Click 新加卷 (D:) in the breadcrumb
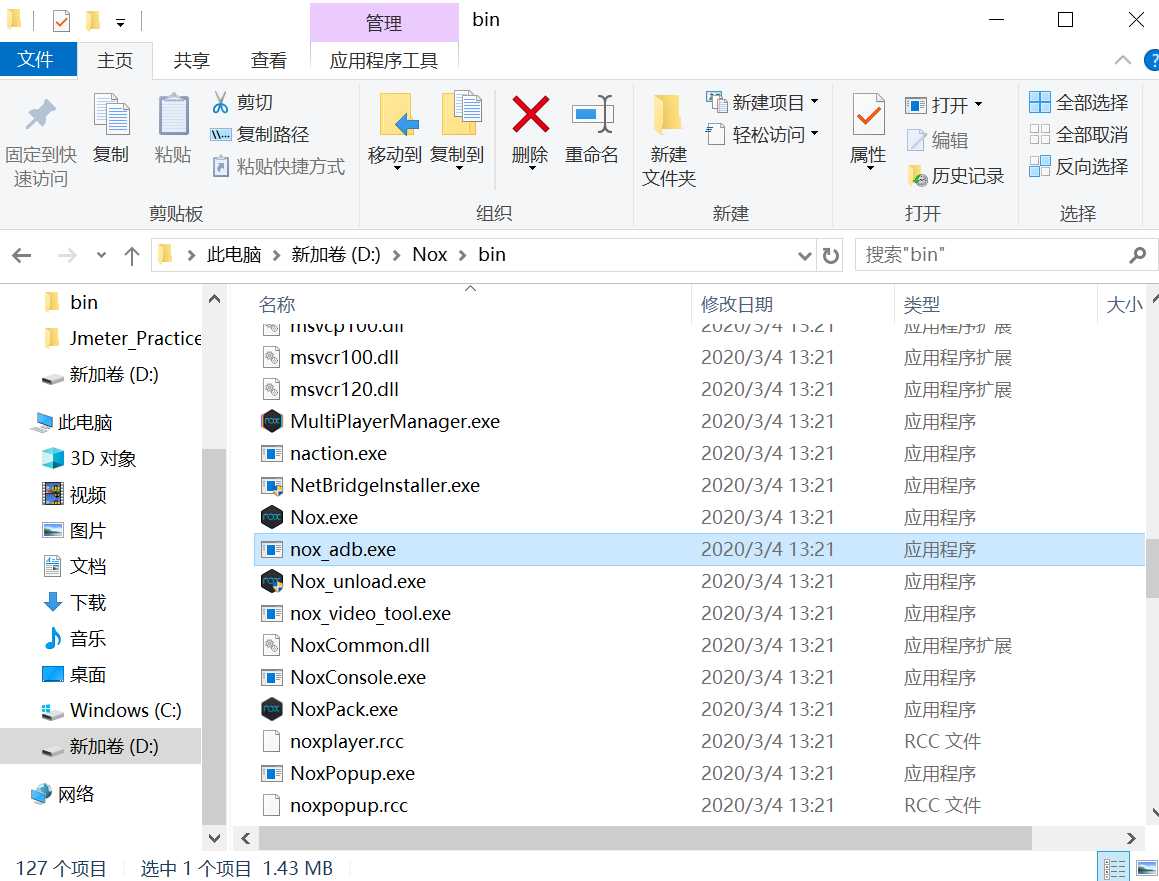 click(336, 255)
